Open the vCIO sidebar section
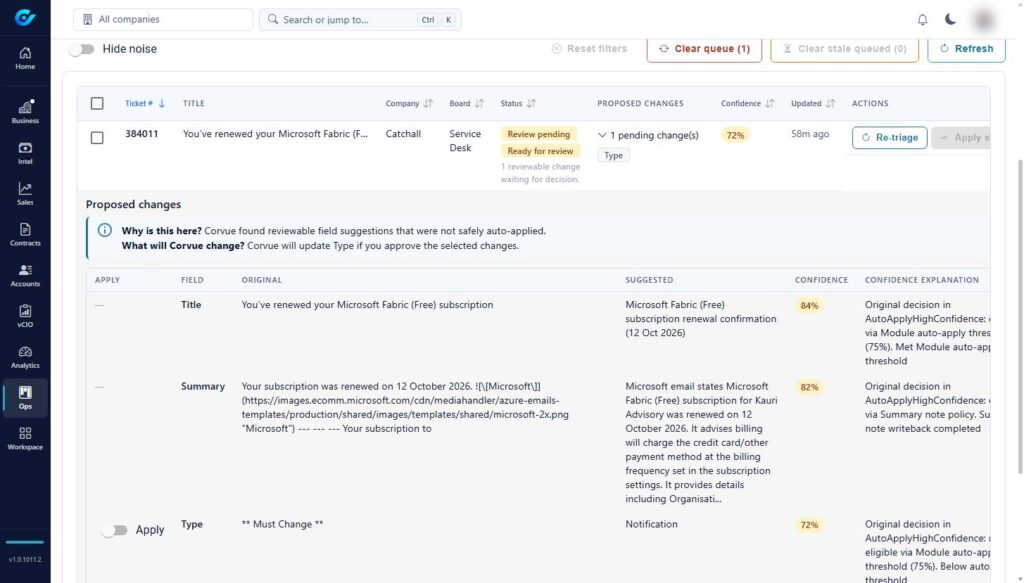The height and width of the screenshot is (583, 1024). 25,317
